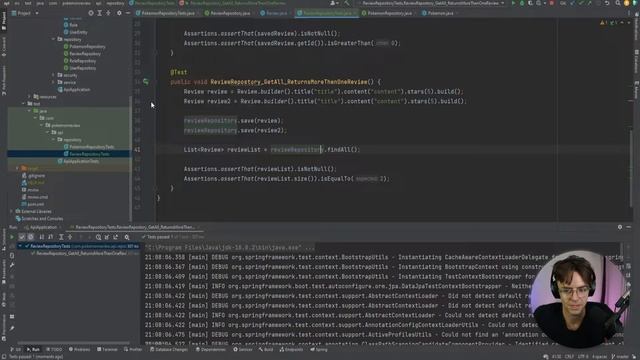Open Search Everywhere magnifier in top toolbar
This screenshot has height=360, width=640.
point(618,3)
